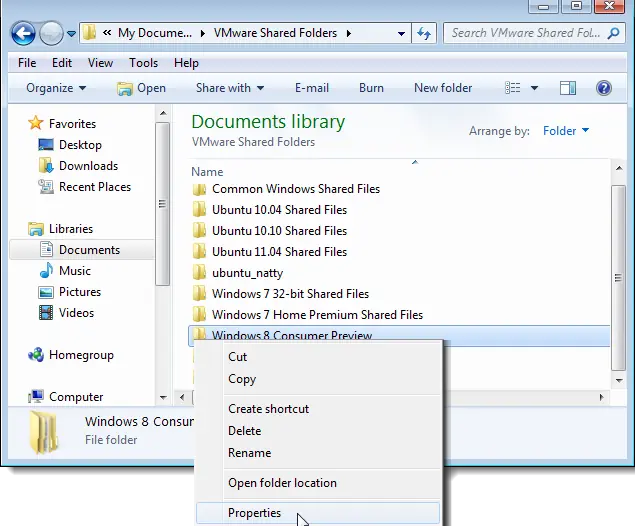Viewport: 635px width, 526px height.
Task: Click Windows 7 32-bit Shared Files folder icon
Action: [199, 294]
